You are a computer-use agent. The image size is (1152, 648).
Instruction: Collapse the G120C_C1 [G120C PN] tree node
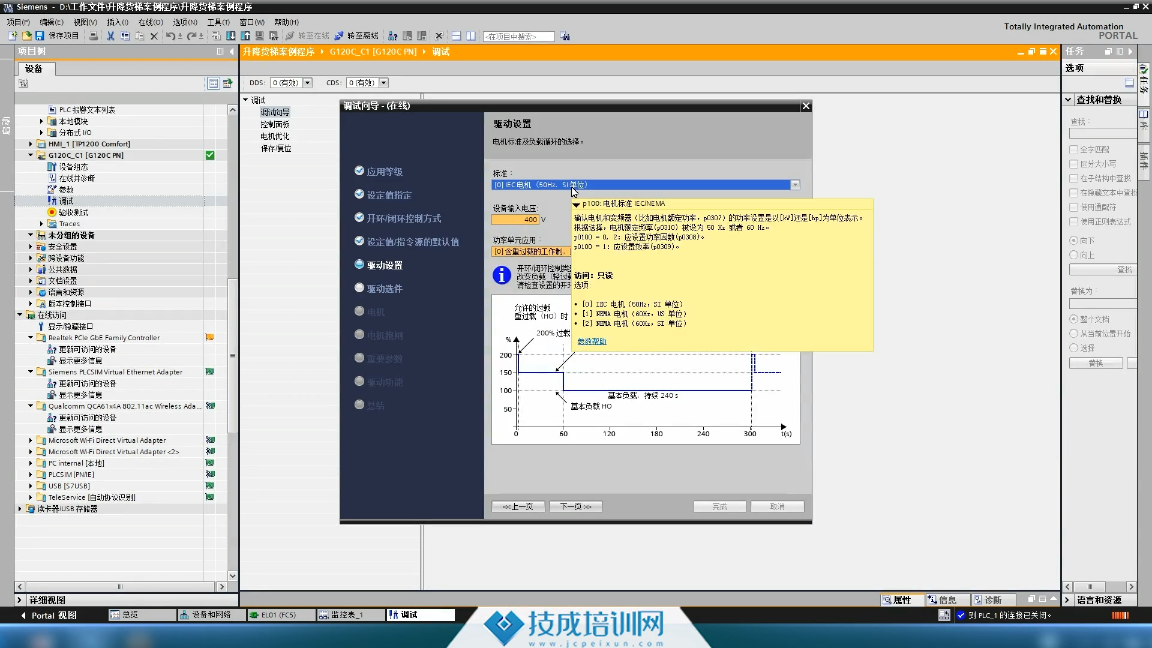coord(31,155)
